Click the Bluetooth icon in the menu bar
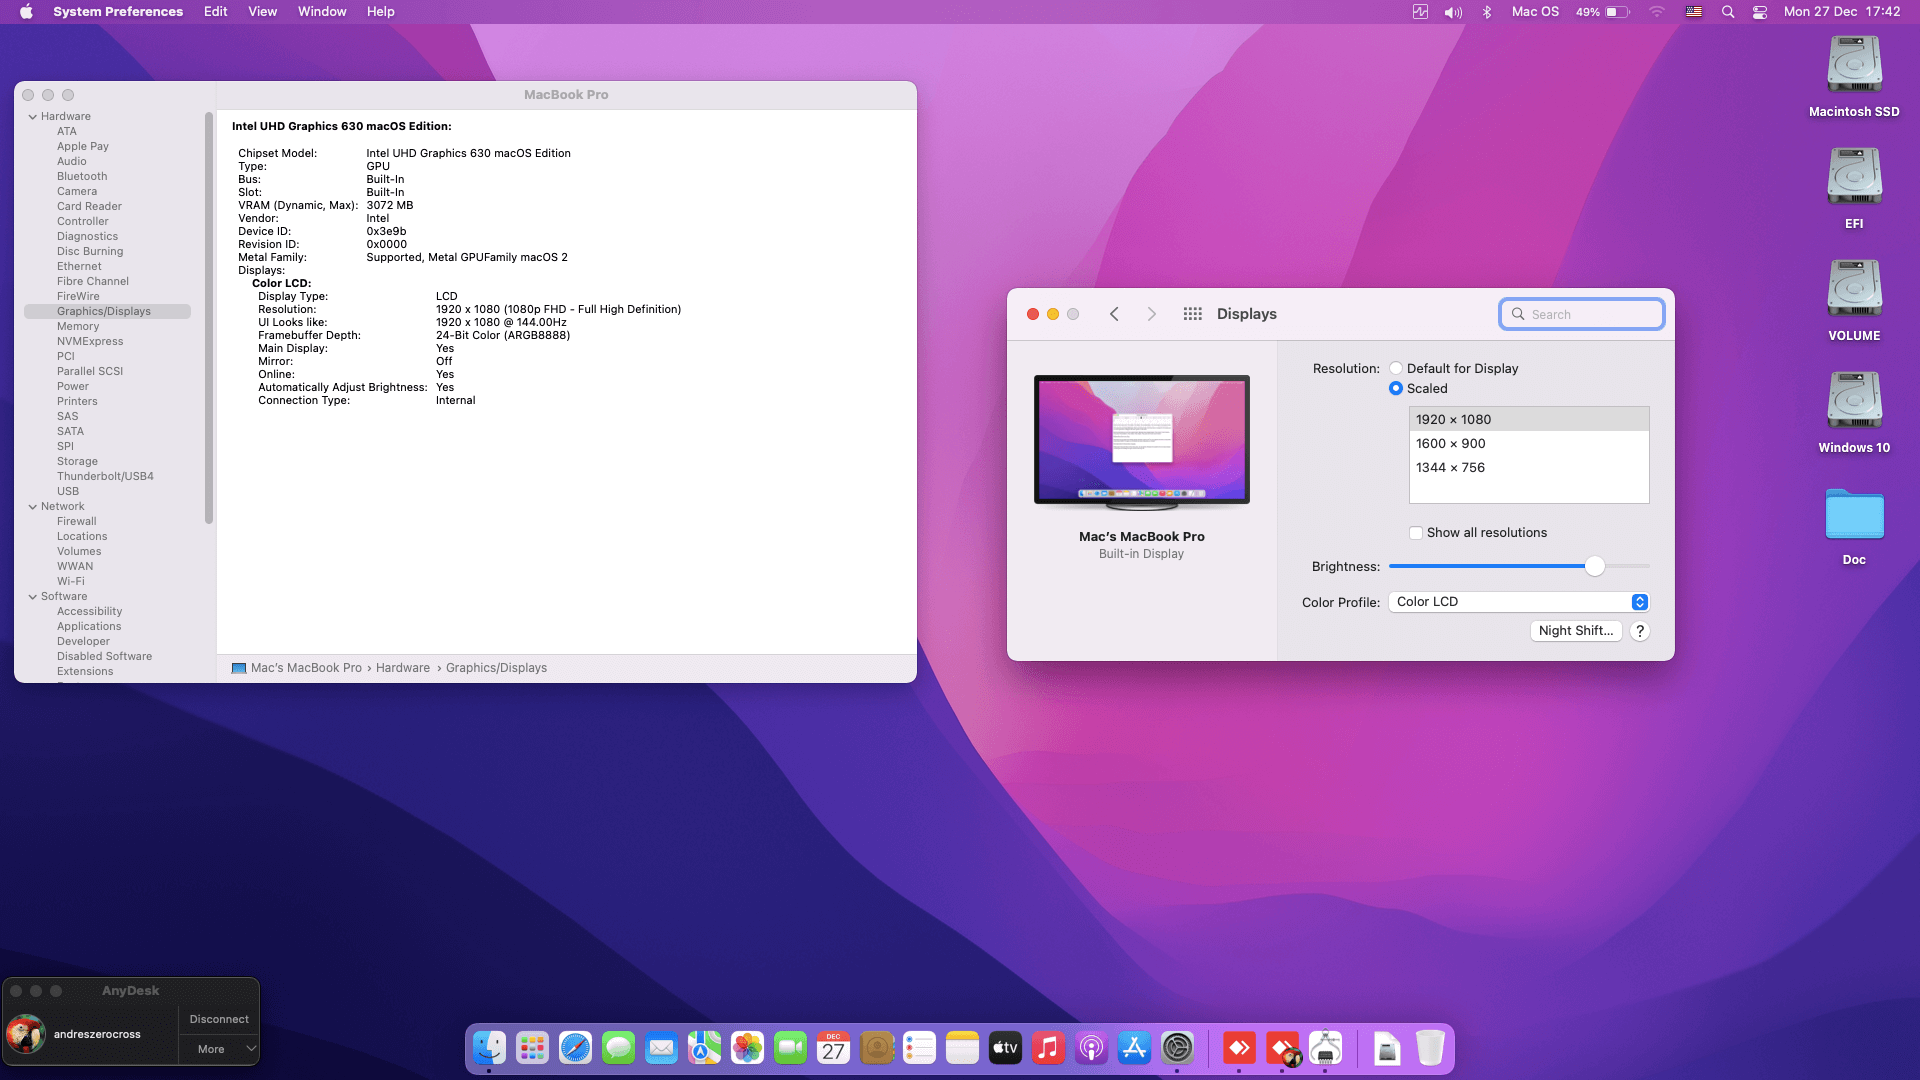The width and height of the screenshot is (1920, 1080). point(1487,12)
